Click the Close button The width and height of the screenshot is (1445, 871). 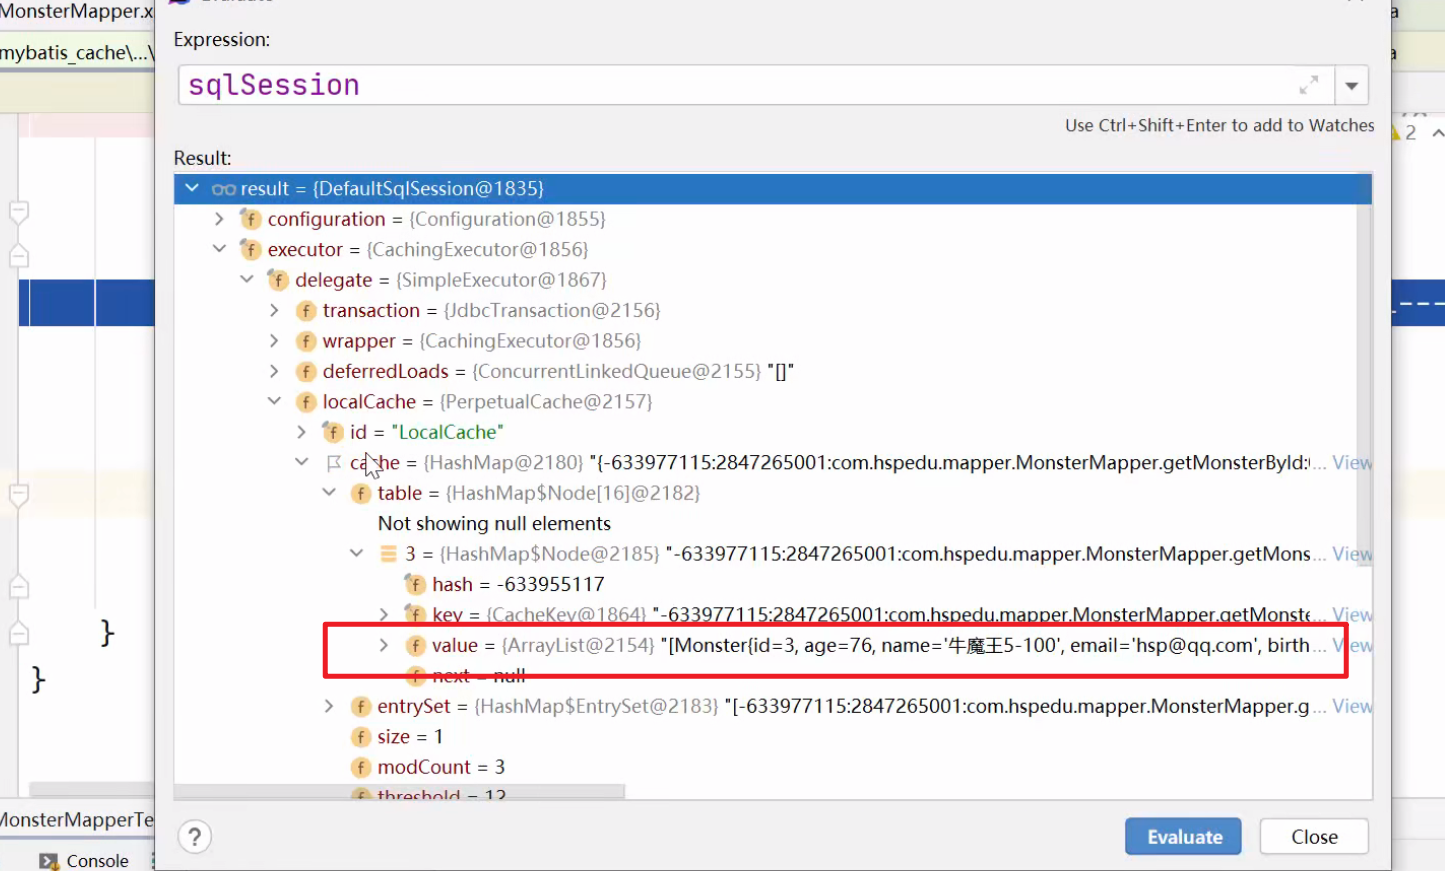[x=1314, y=837]
